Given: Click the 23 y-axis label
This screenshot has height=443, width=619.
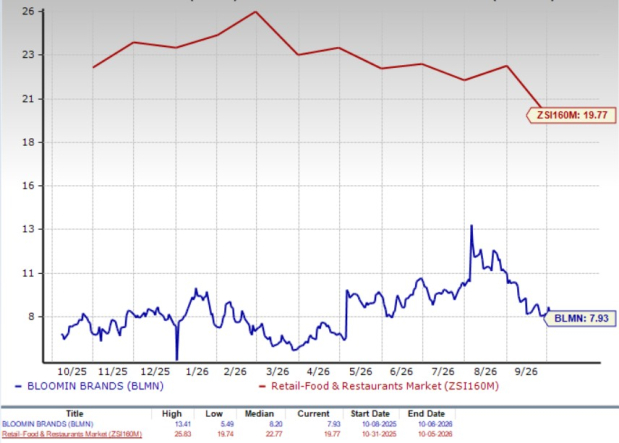Looking at the screenshot, I should pyautogui.click(x=28, y=54).
